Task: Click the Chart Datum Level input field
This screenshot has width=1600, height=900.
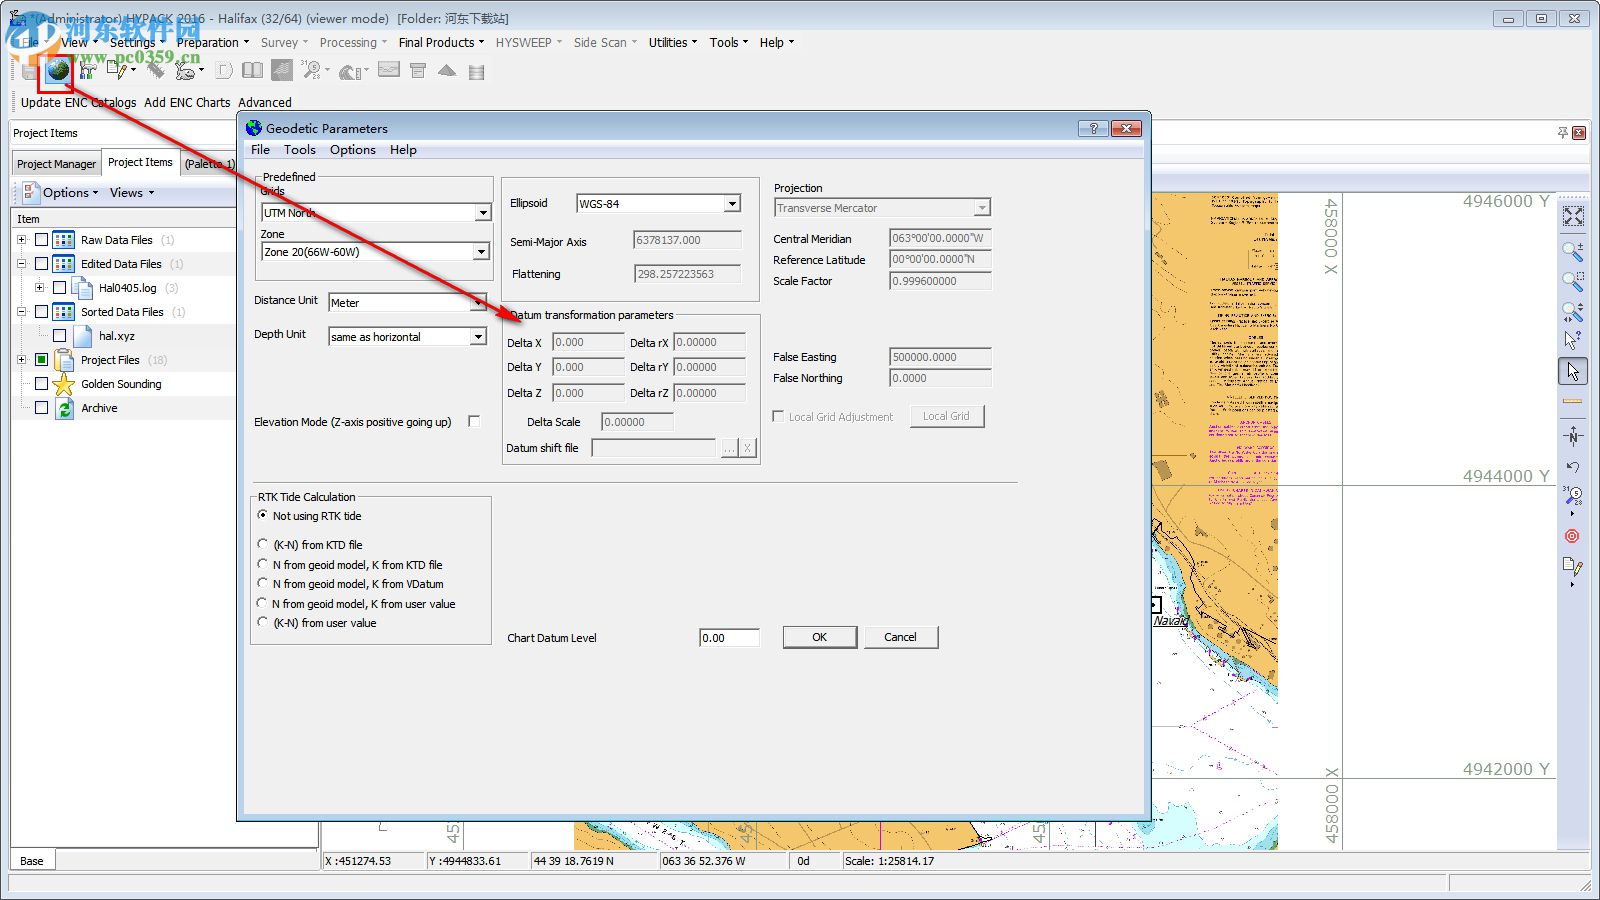Action: tap(729, 638)
